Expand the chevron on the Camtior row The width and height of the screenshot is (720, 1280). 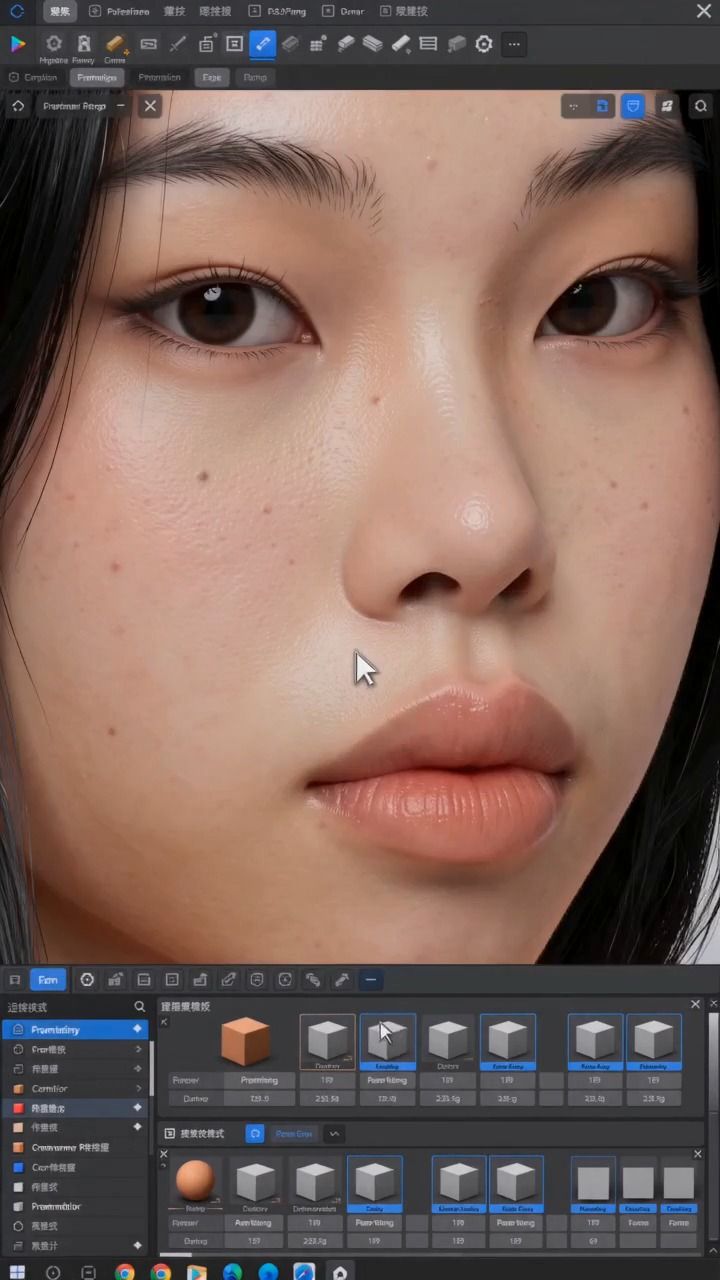pos(138,1088)
